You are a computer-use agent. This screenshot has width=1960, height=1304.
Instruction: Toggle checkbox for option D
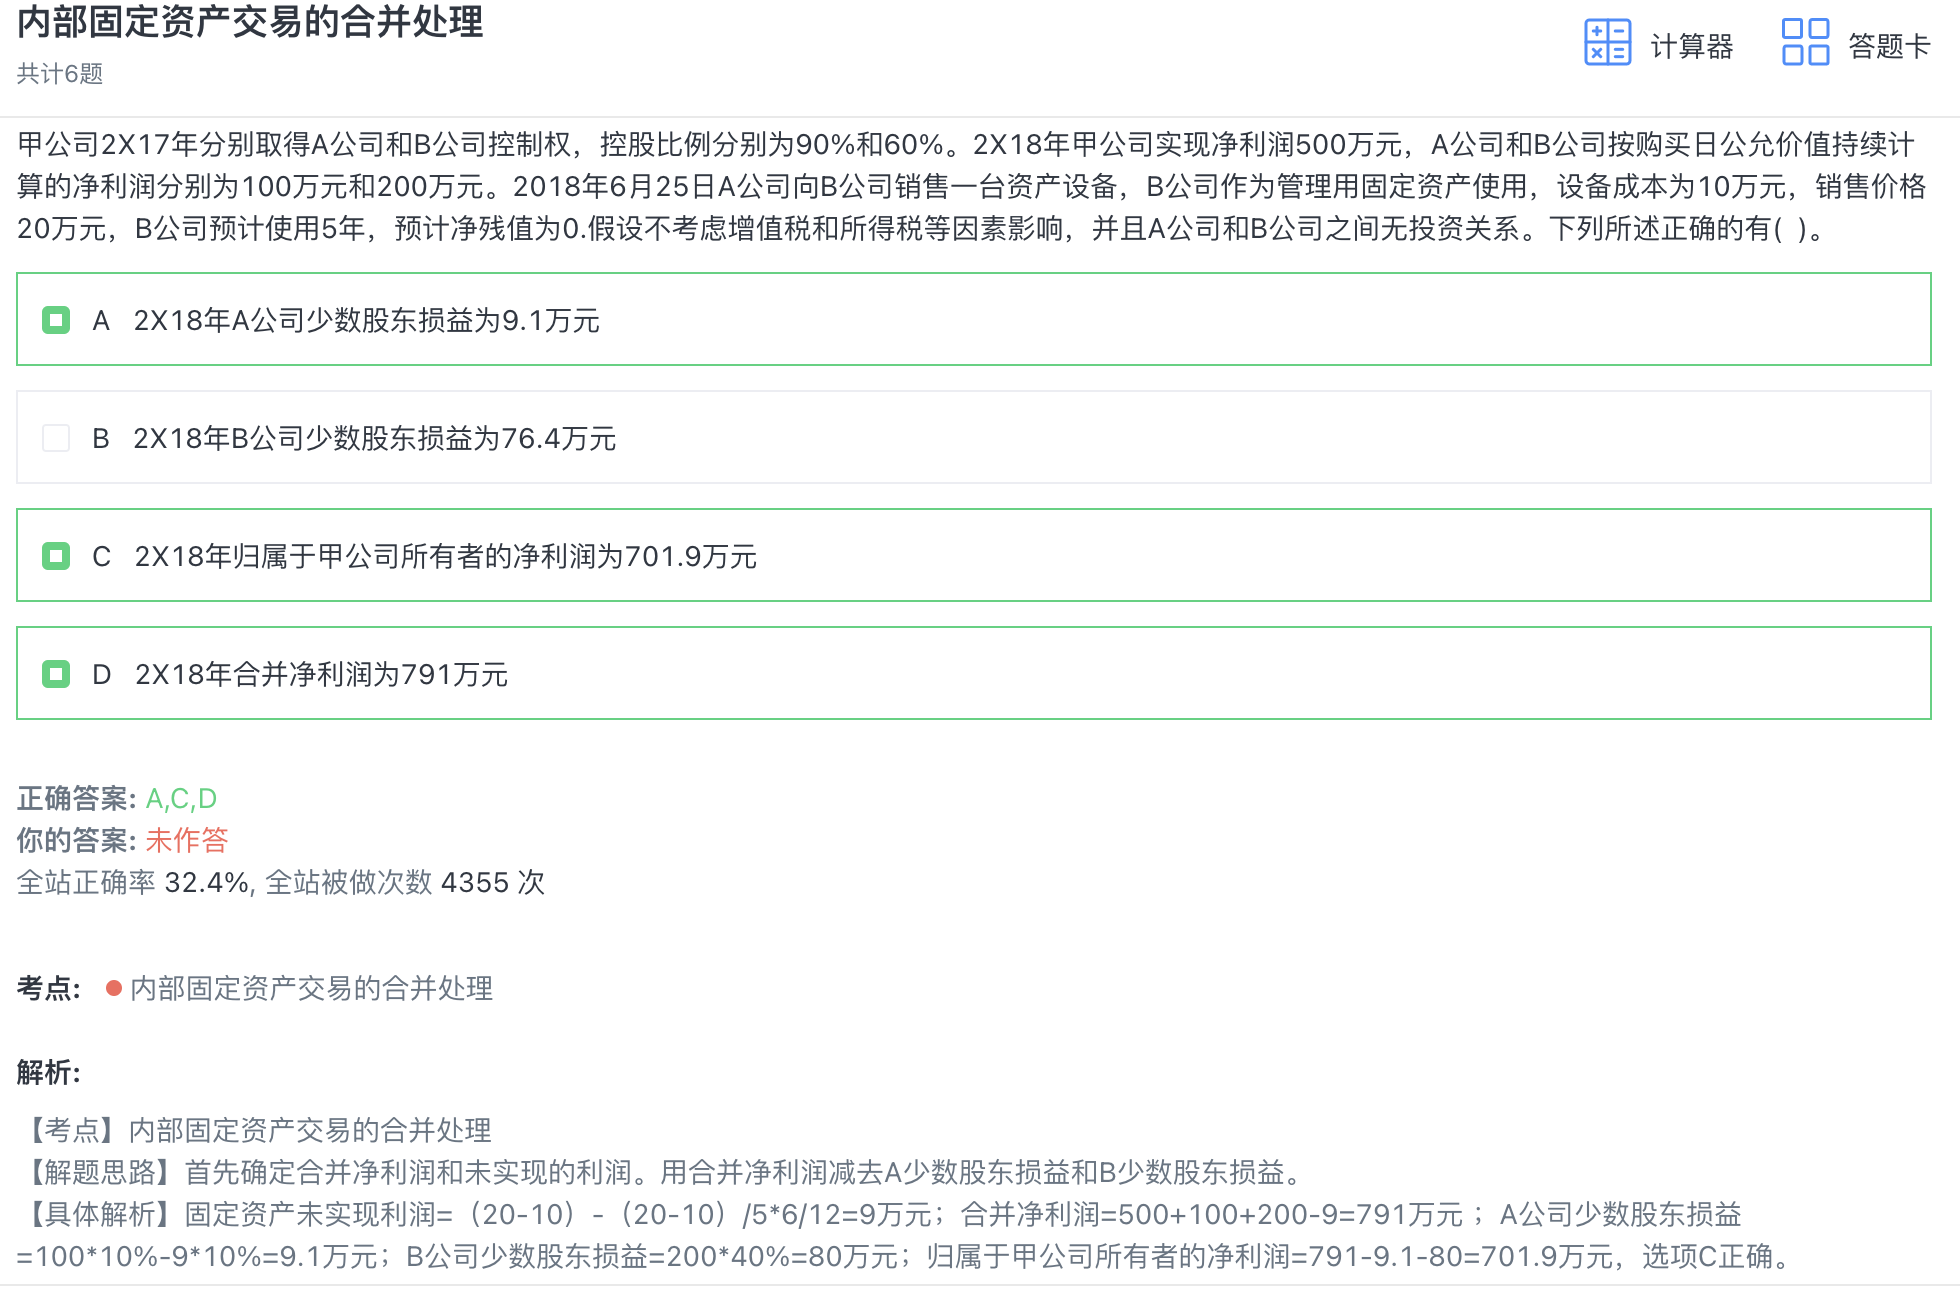[x=56, y=674]
